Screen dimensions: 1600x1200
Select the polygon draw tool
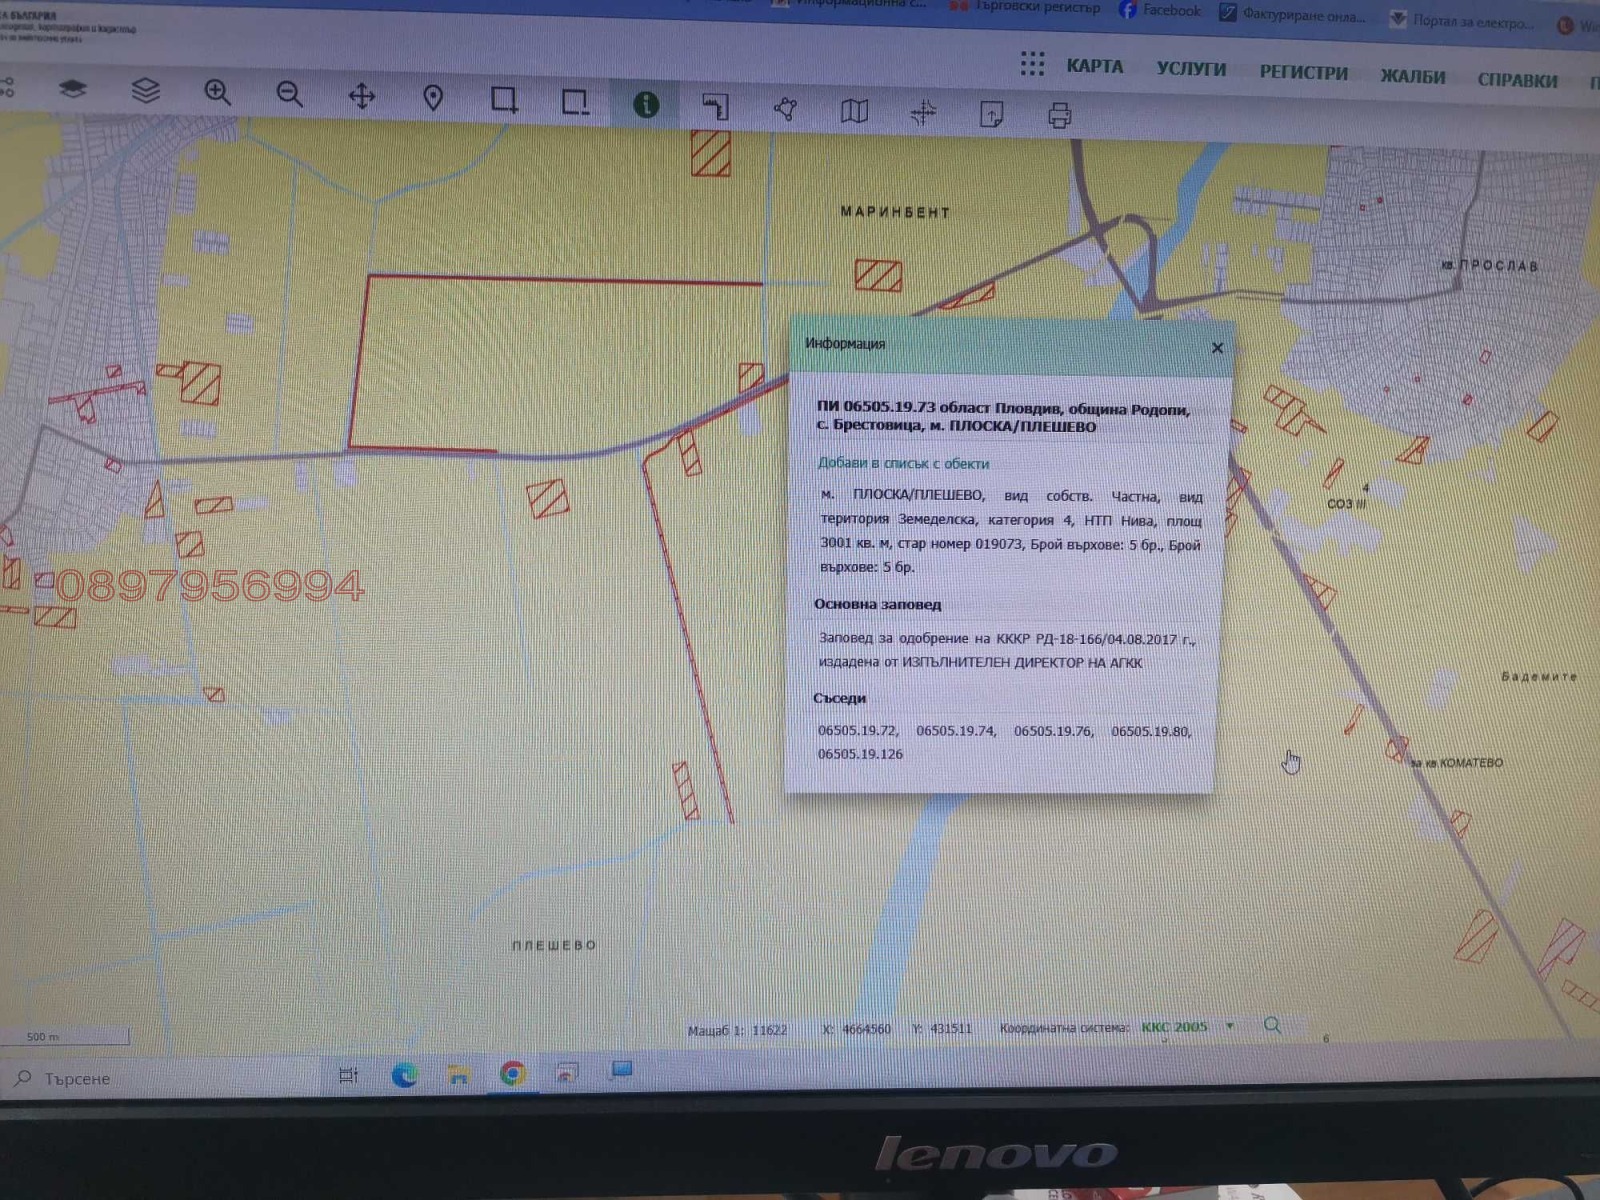click(786, 108)
